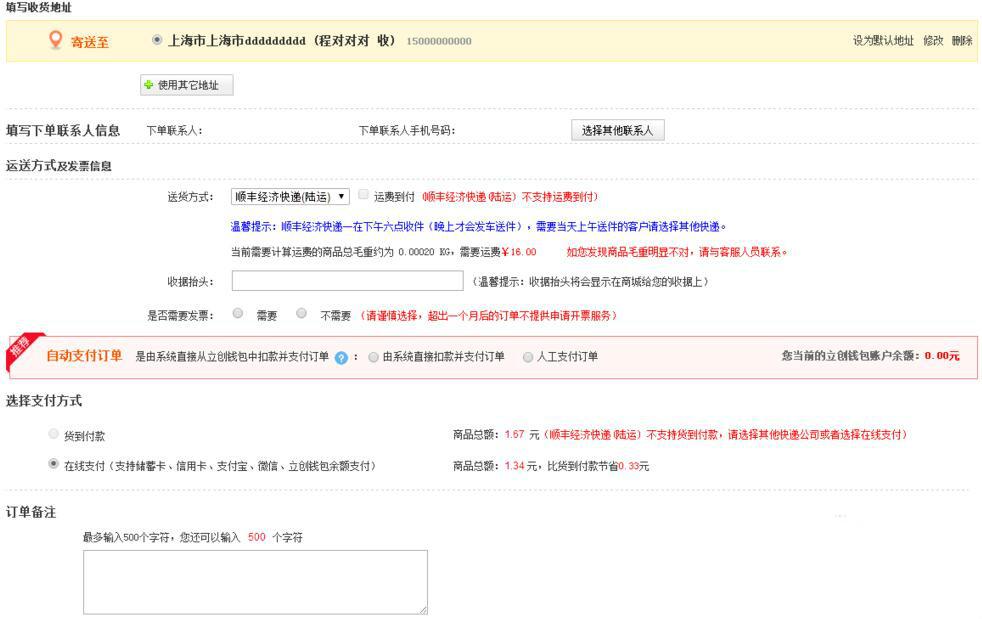Image resolution: width=982 pixels, height=619 pixels.
Task: Click the 订单备注 text area
Action: (x=255, y=581)
